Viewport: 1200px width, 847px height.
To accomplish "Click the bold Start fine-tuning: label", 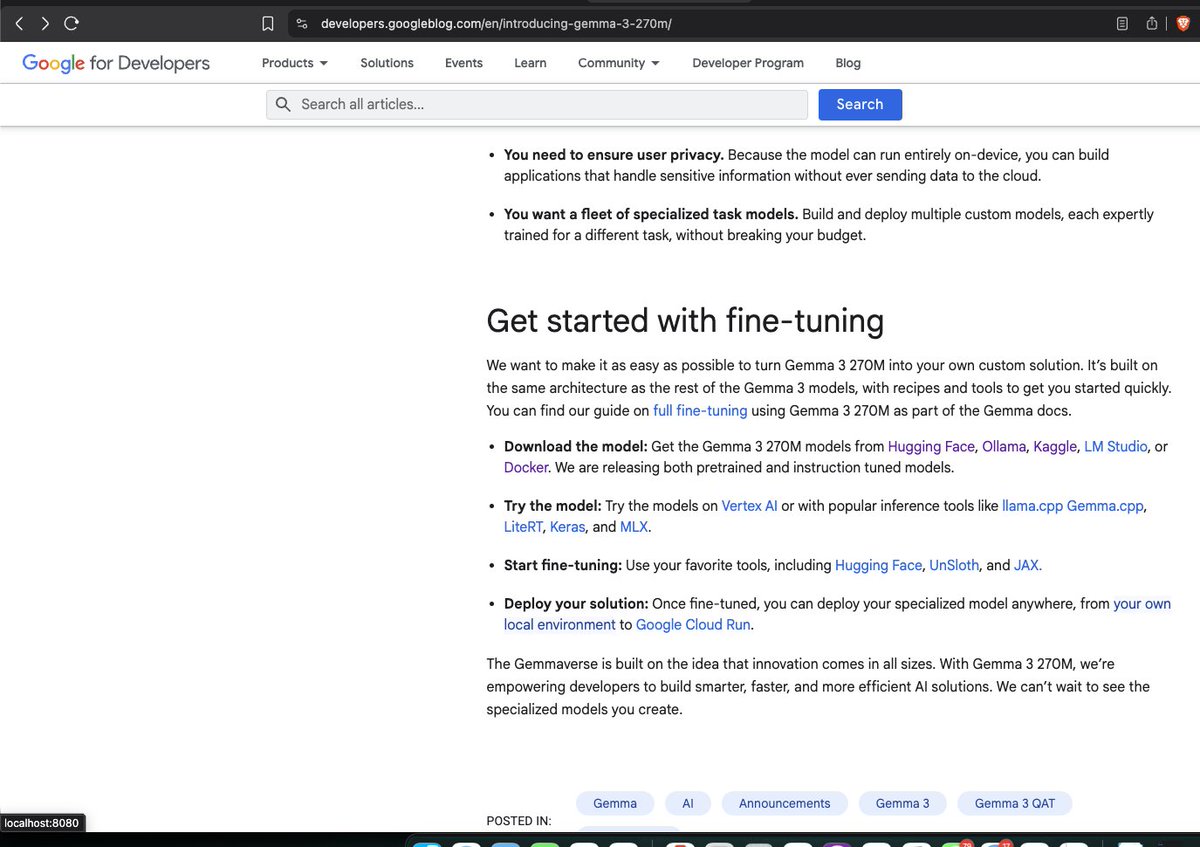I will [563, 565].
